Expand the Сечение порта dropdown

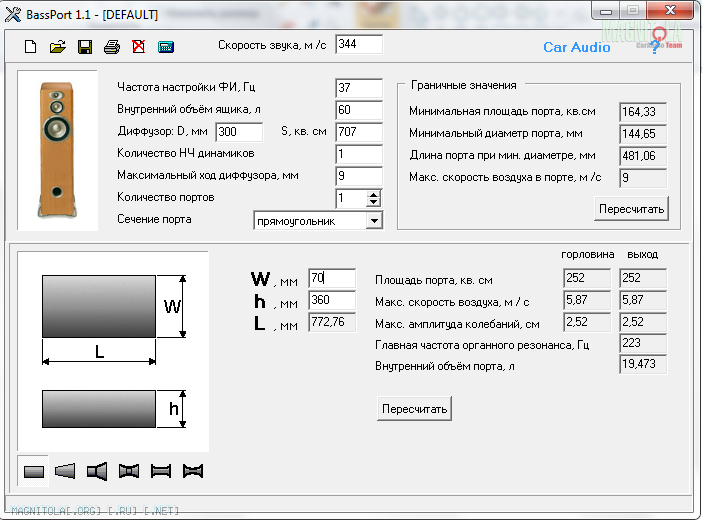[374, 220]
